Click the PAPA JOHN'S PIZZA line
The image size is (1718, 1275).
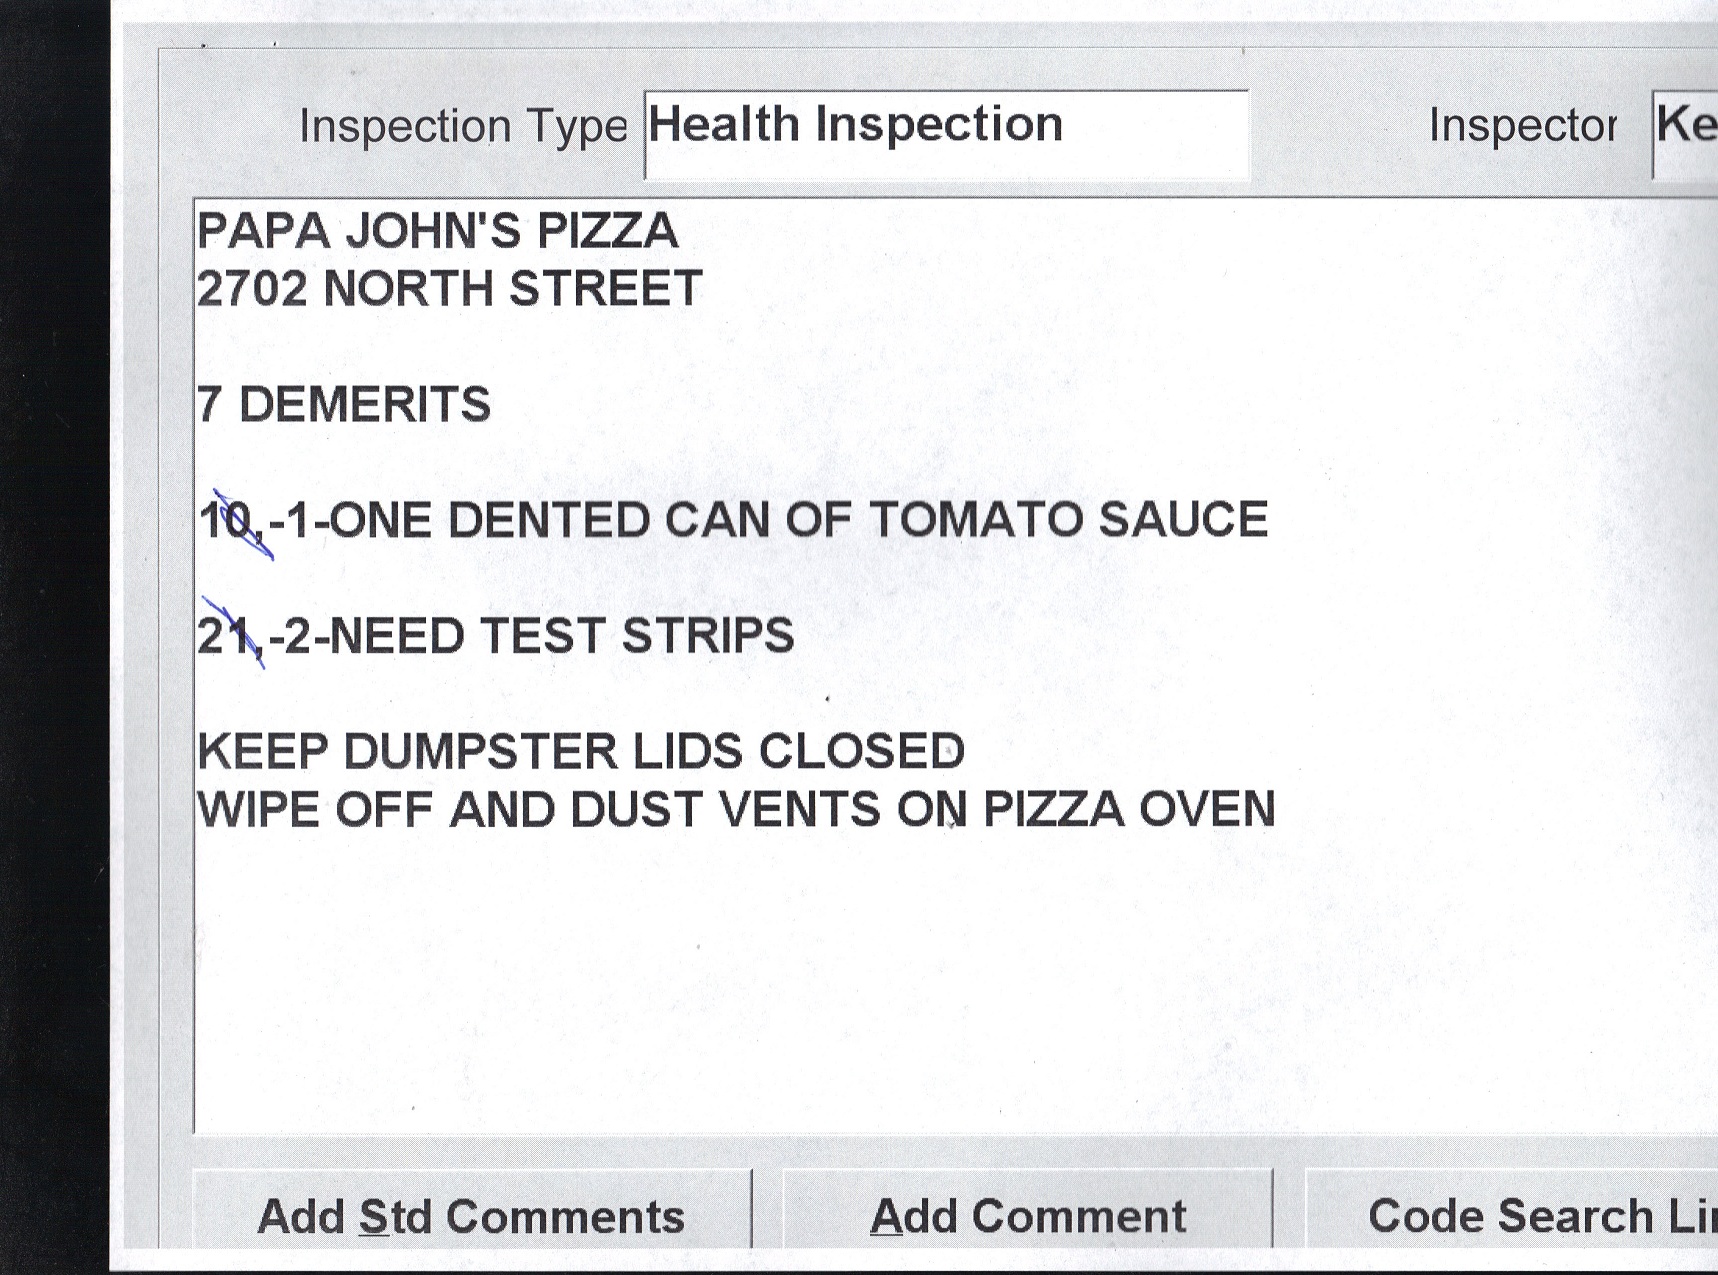coord(437,231)
